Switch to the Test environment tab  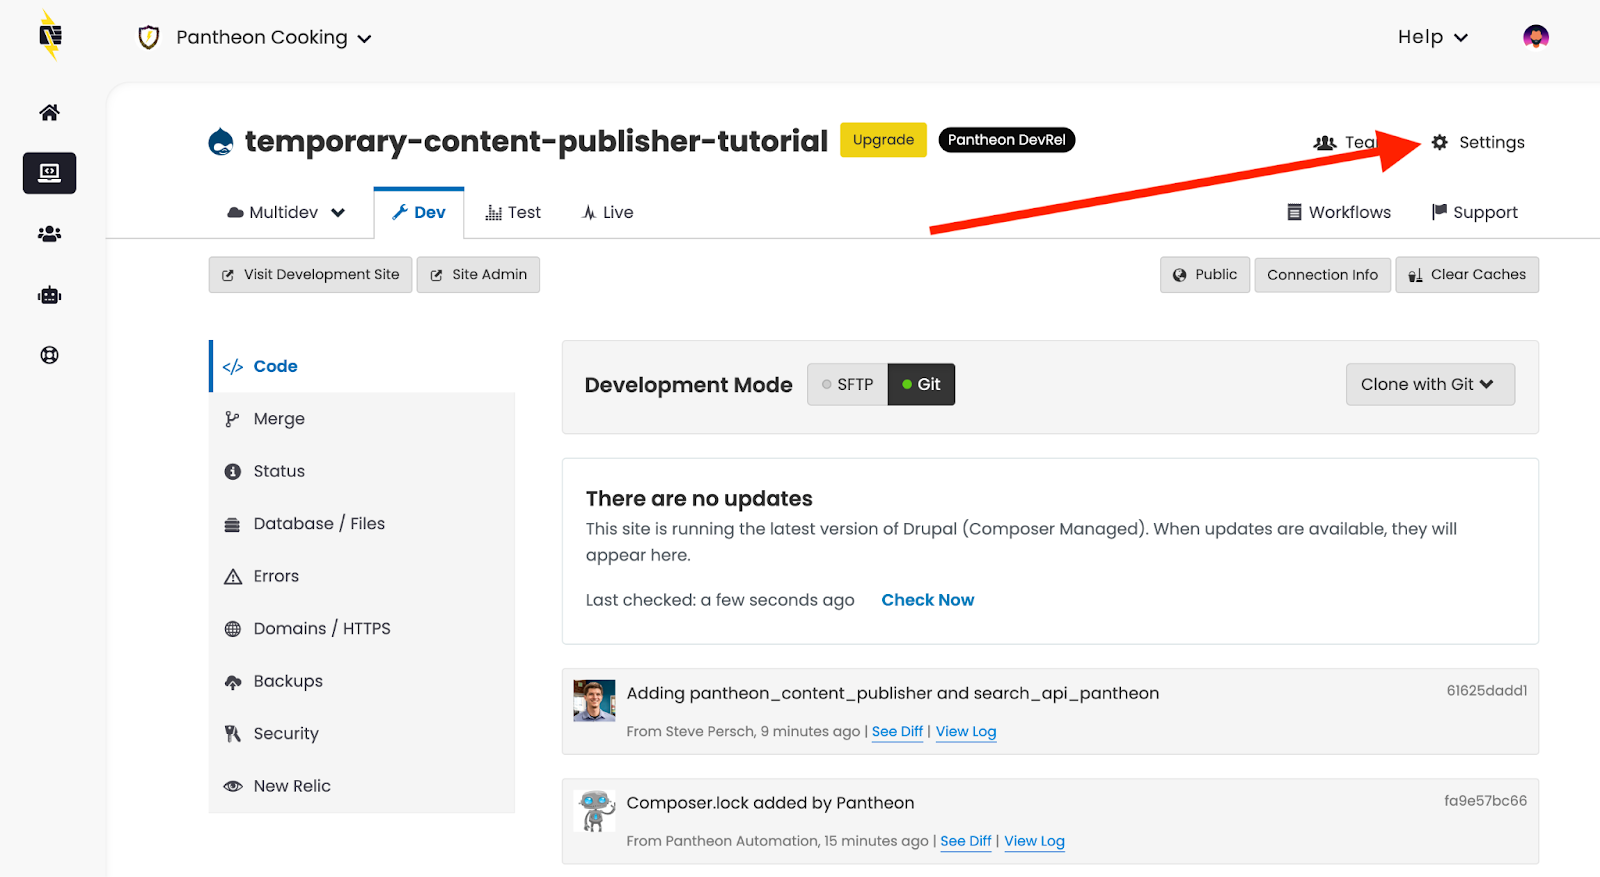[x=513, y=212]
